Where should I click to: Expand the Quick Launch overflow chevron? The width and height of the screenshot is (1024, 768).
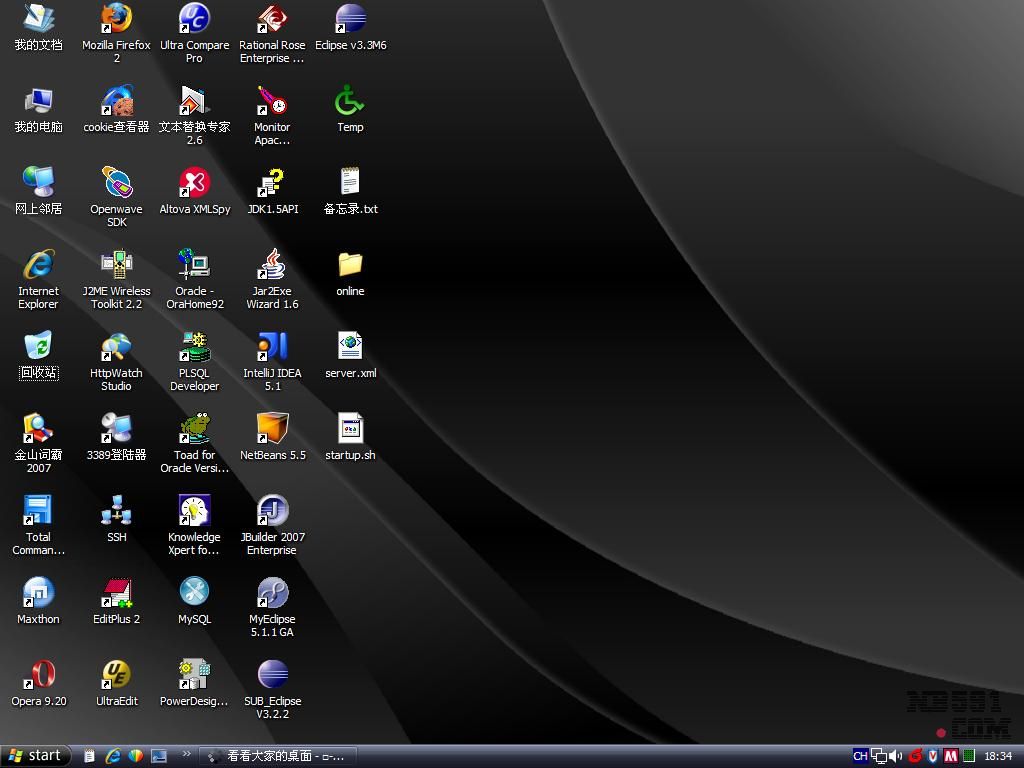tap(186, 755)
